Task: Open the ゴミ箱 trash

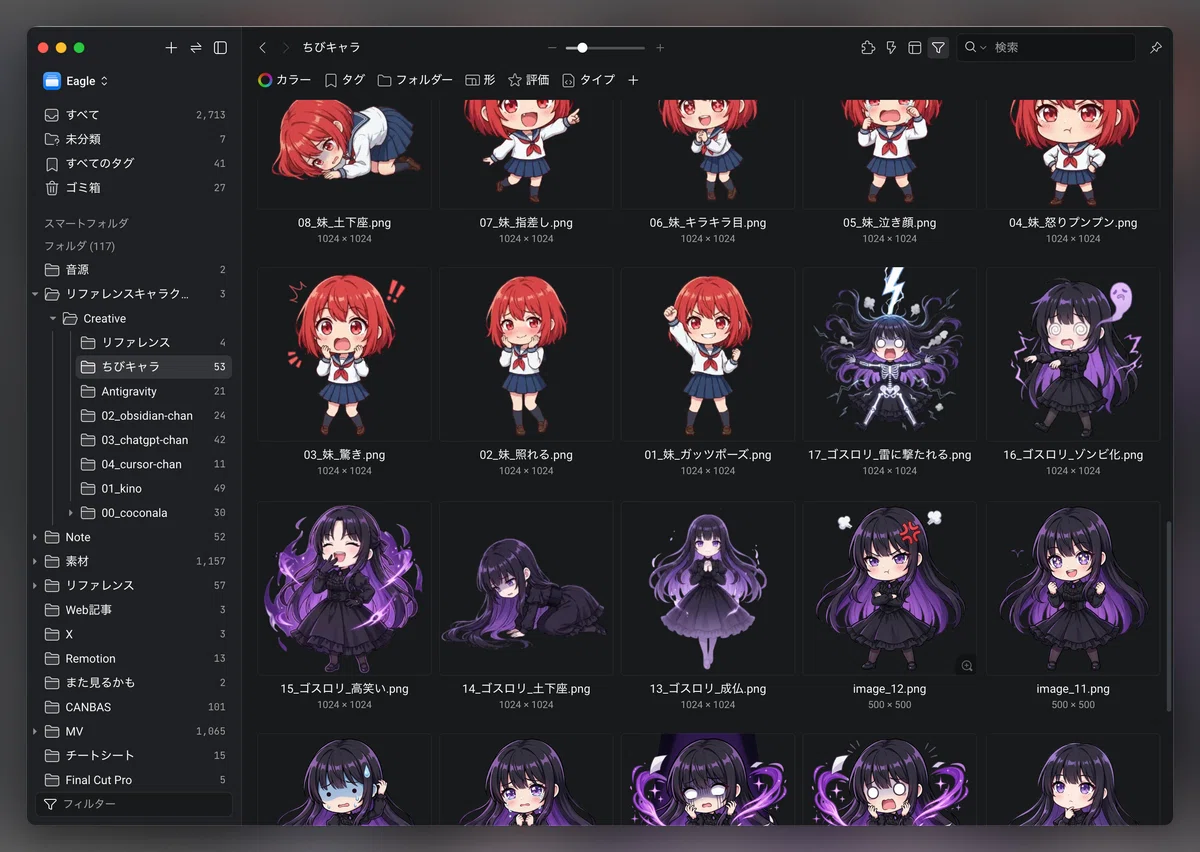Action: click(x=135, y=187)
